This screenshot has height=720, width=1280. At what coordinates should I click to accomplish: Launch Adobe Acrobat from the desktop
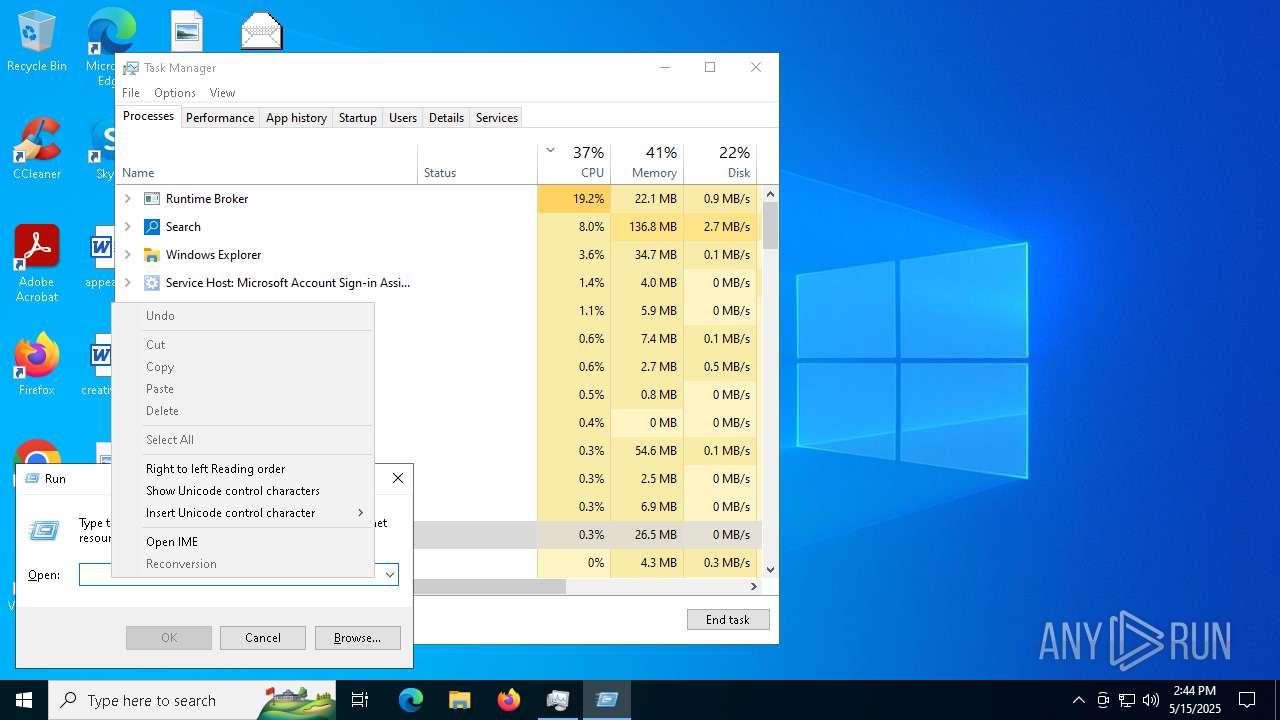point(37,264)
